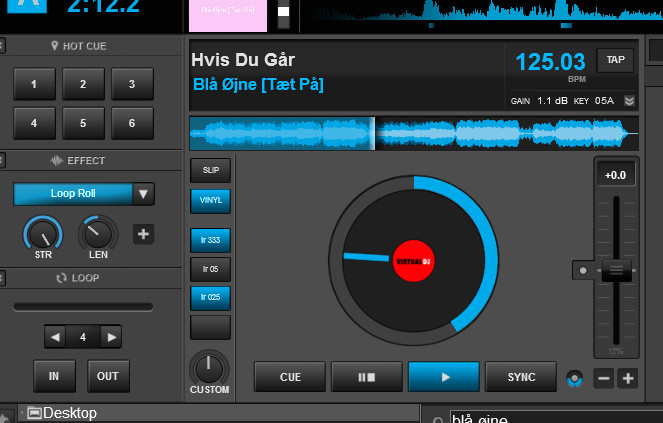Click the pitch fader handle
This screenshot has width=663, height=423.
click(616, 270)
